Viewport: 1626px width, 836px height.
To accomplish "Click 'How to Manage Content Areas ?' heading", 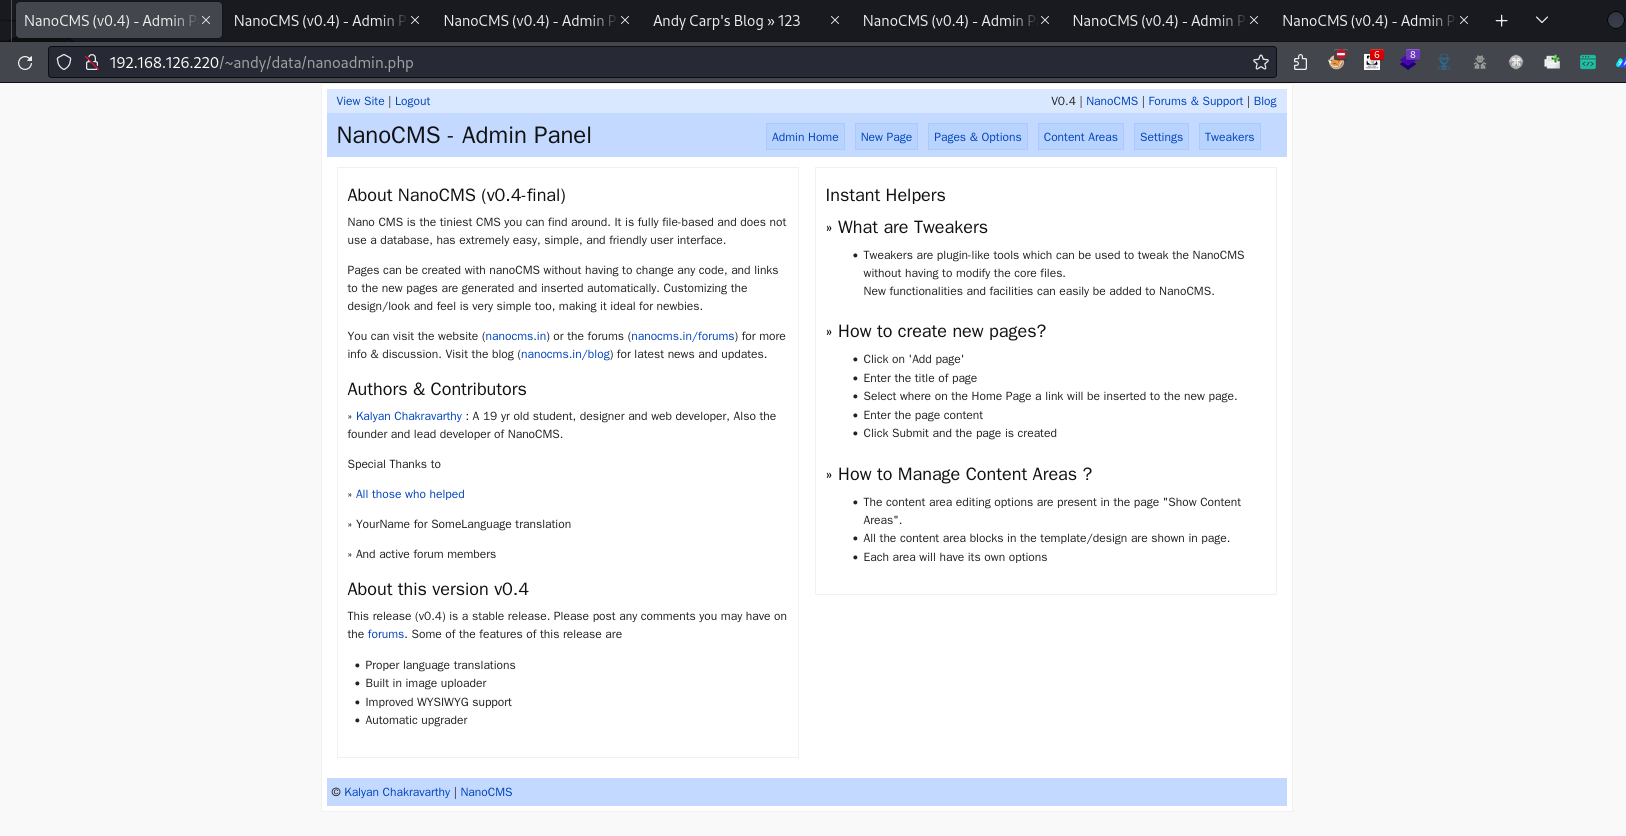I will click(965, 474).
